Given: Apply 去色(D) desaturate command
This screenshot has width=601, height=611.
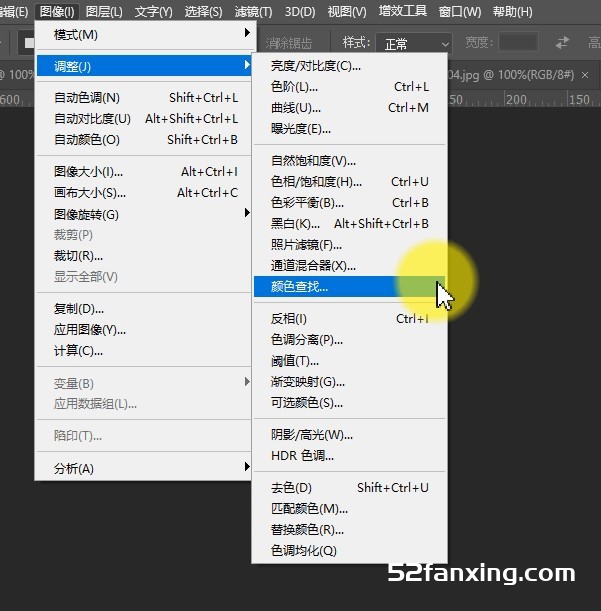Looking at the screenshot, I should pos(349,487).
